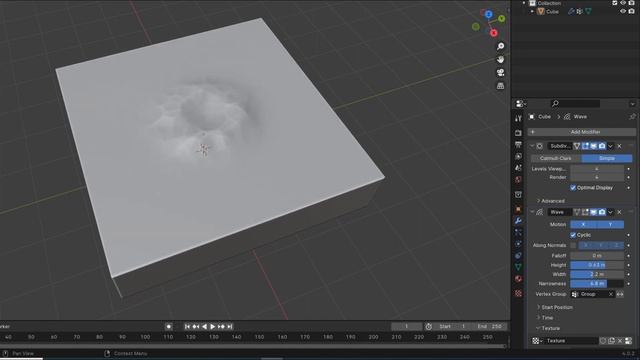Click the Cube mesh icon in outliner
Viewport: 640px width, 360px height.
pyautogui.click(x=540, y=11)
